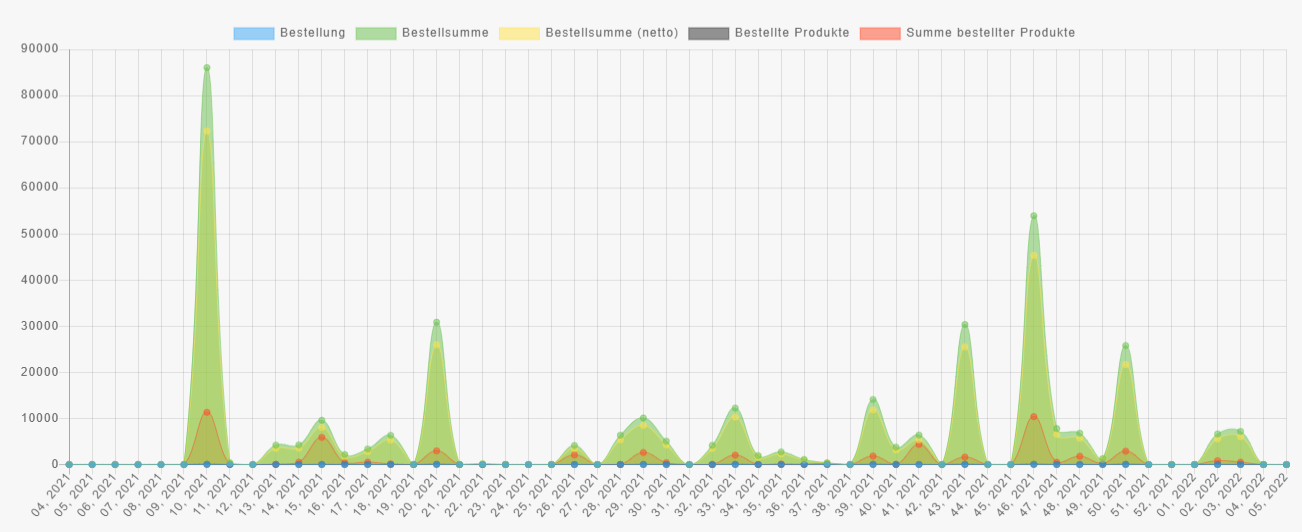Click the green peak point at week 43, 2021
This screenshot has width=1302, height=532.
[965, 325]
